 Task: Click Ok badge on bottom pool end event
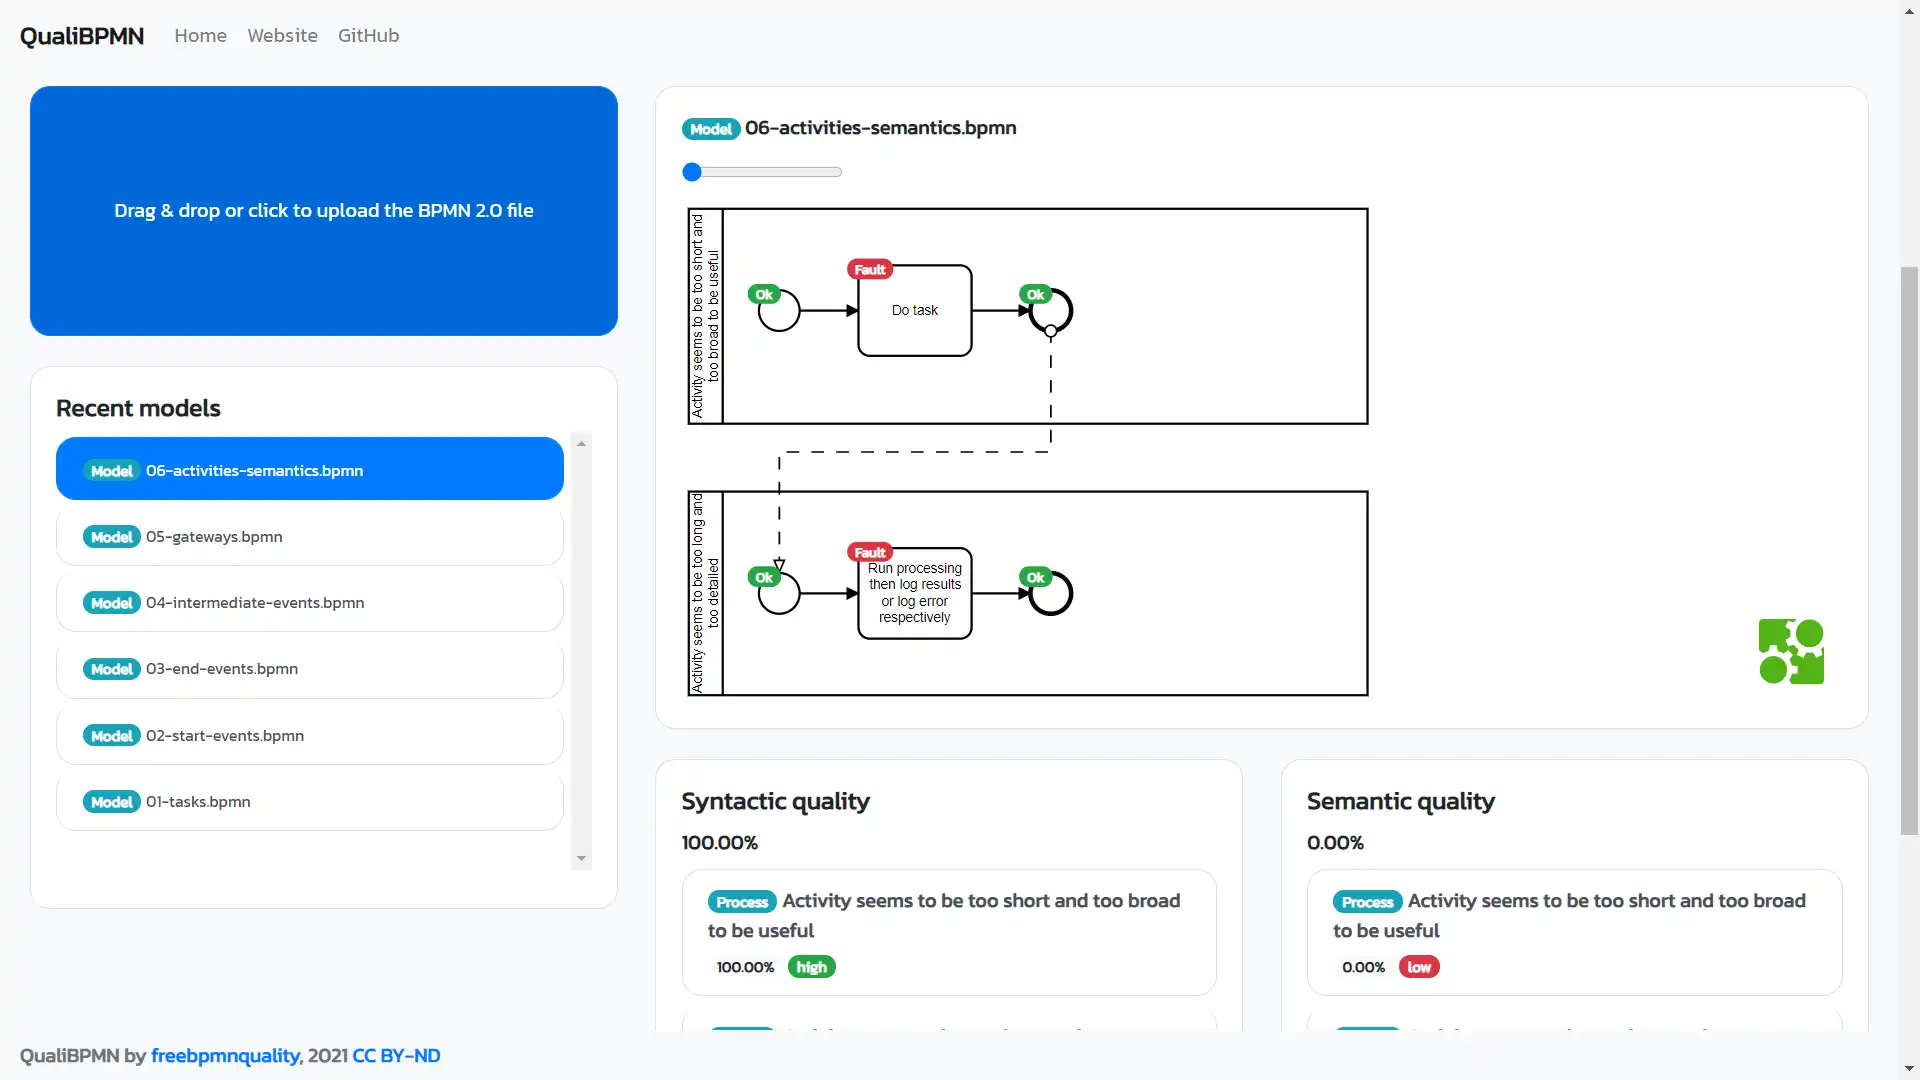click(1035, 577)
